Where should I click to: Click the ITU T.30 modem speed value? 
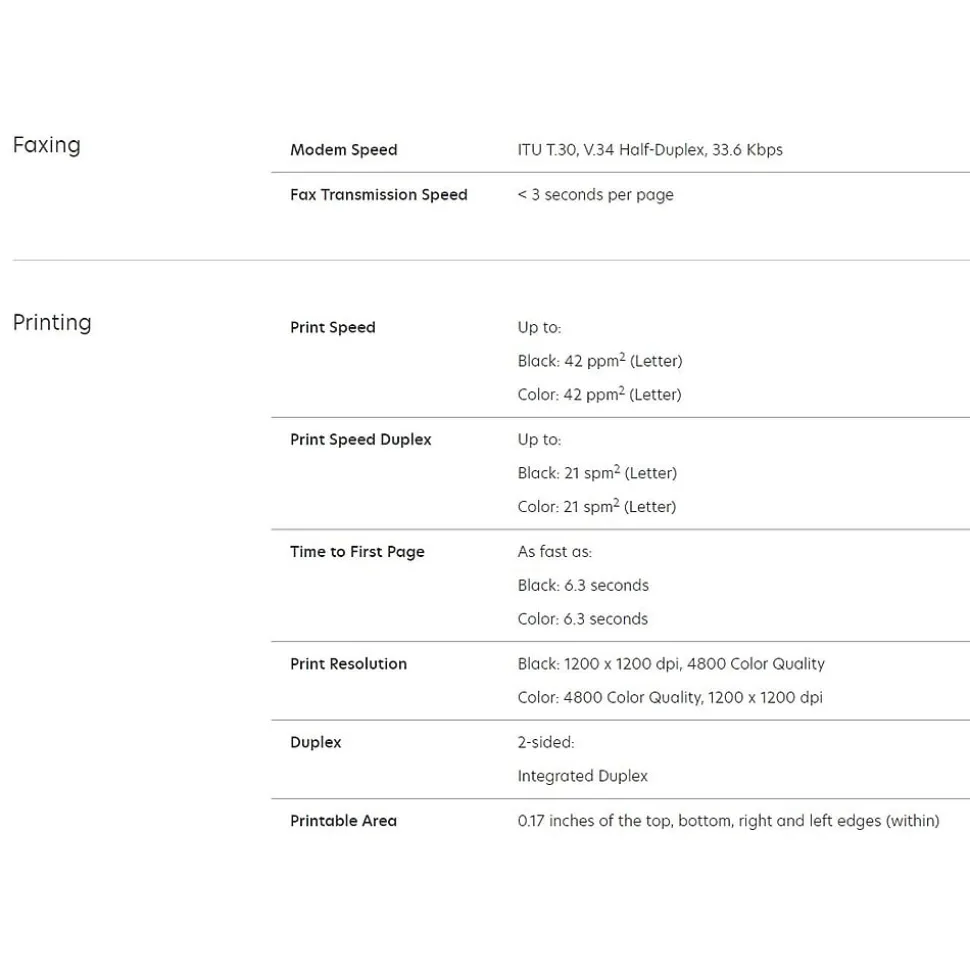pyautogui.click(x=649, y=150)
